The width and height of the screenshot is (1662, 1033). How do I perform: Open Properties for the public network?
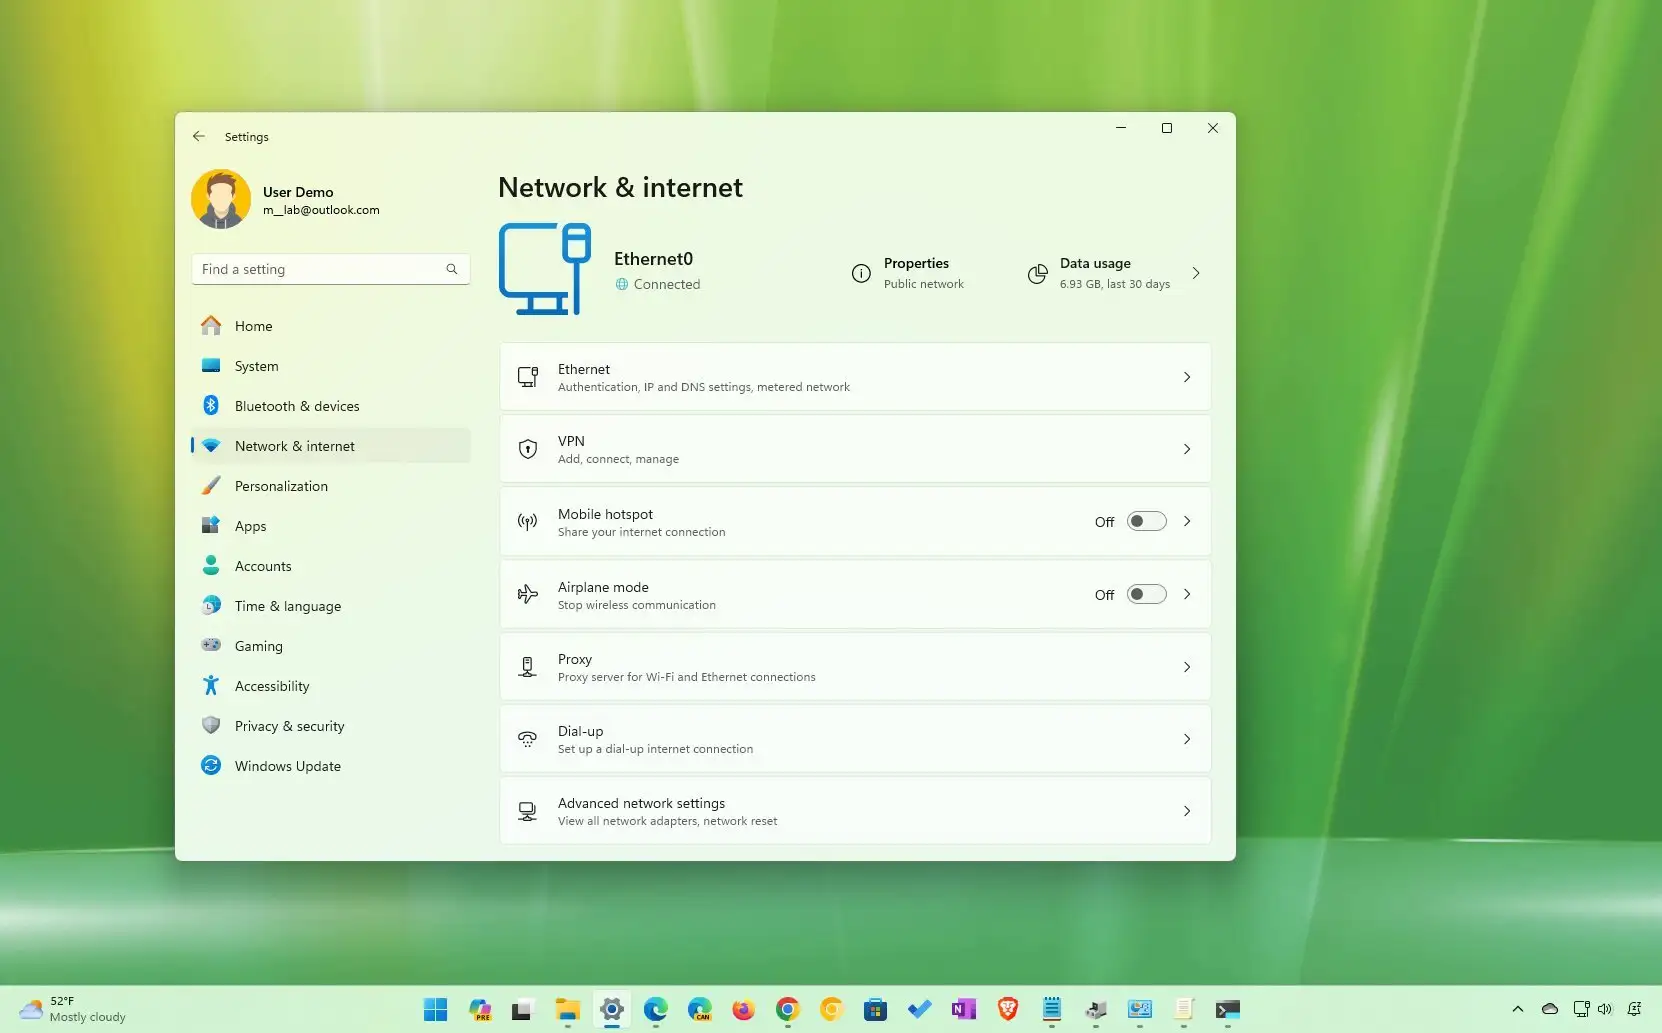coord(908,273)
